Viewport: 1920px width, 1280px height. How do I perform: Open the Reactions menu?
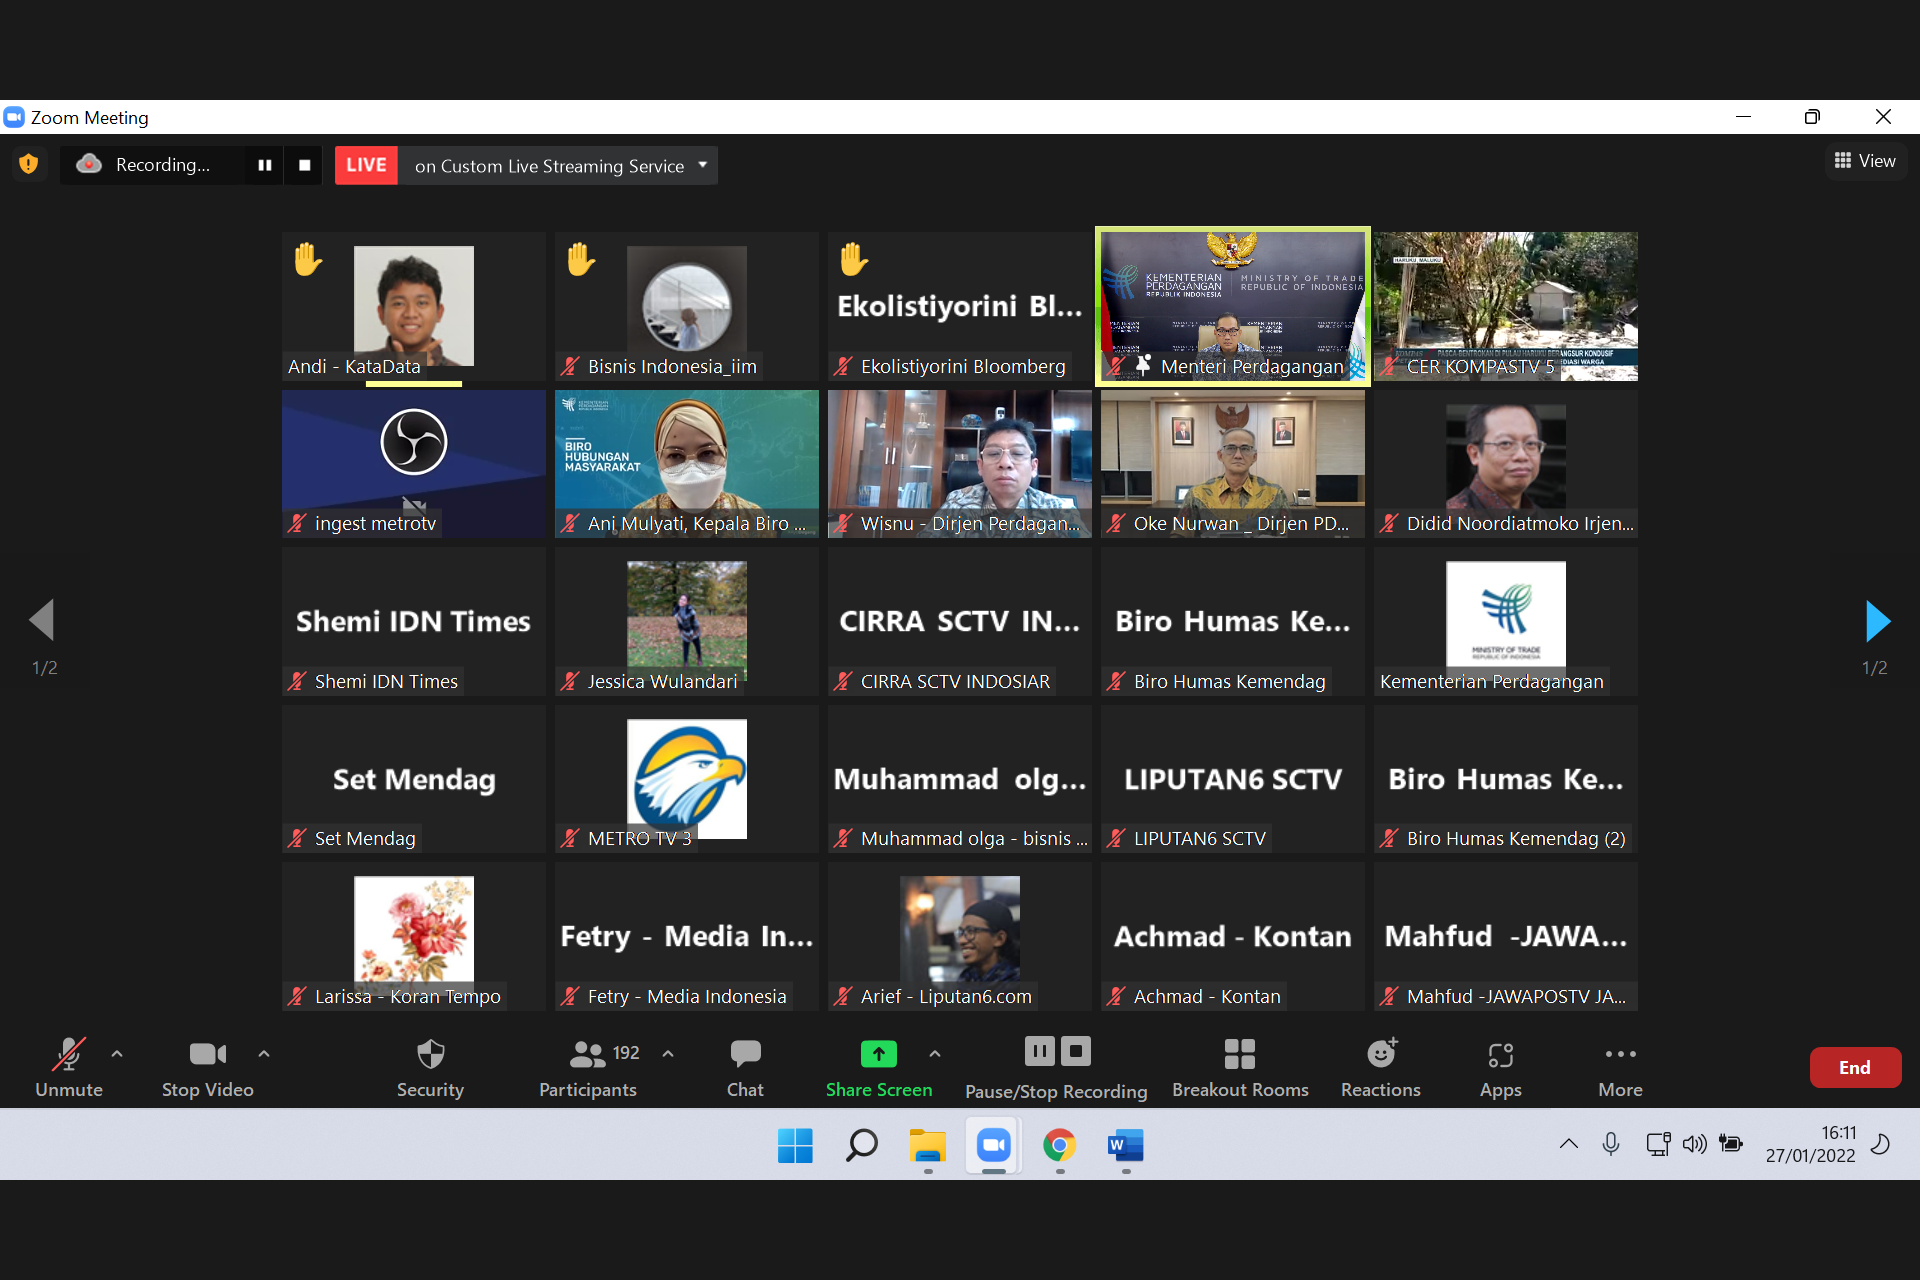coord(1380,1066)
